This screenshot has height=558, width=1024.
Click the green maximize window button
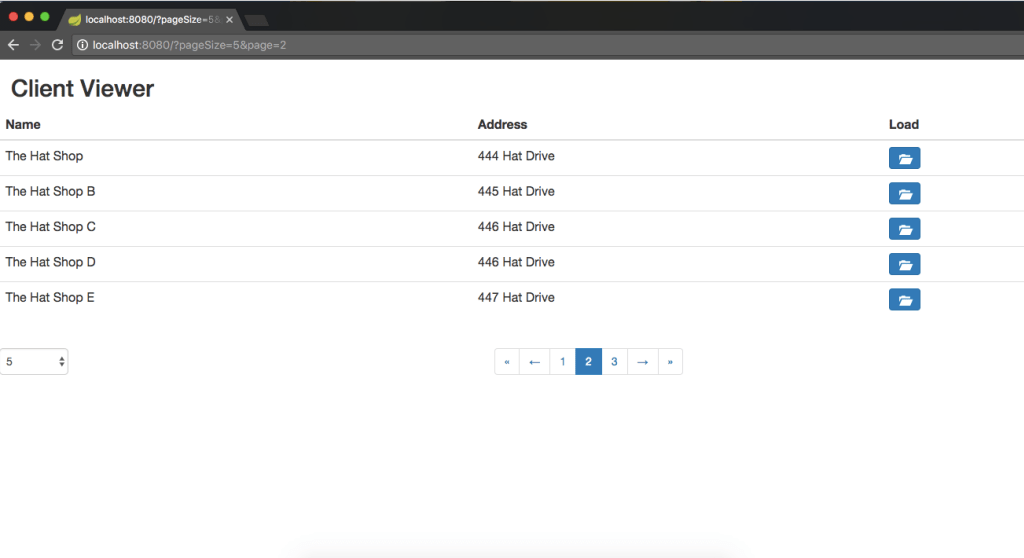pos(44,16)
